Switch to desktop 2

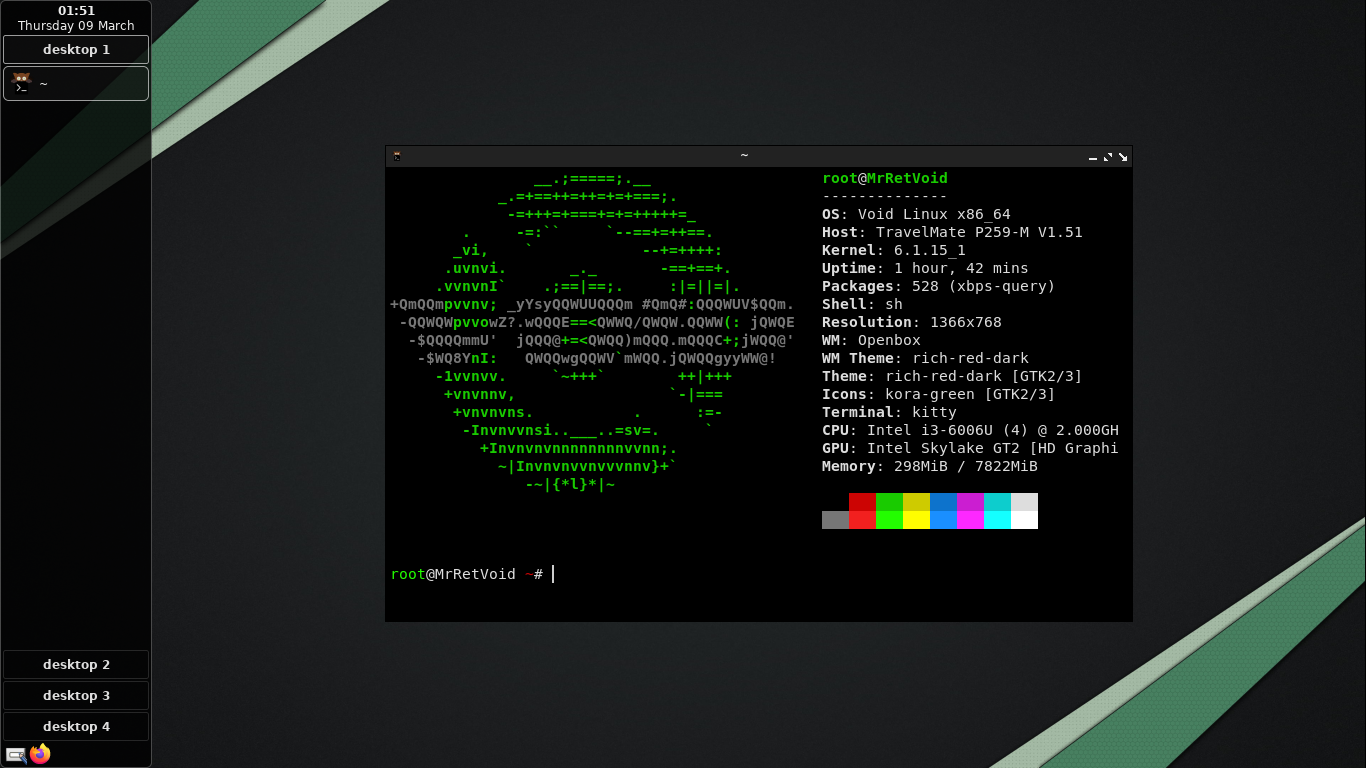point(75,664)
